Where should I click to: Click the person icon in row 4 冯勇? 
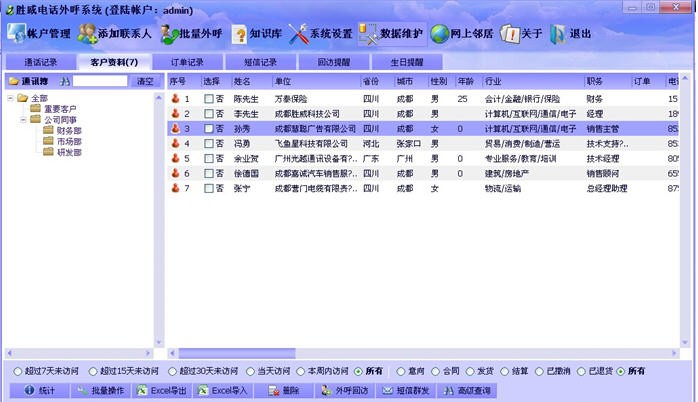pos(175,143)
